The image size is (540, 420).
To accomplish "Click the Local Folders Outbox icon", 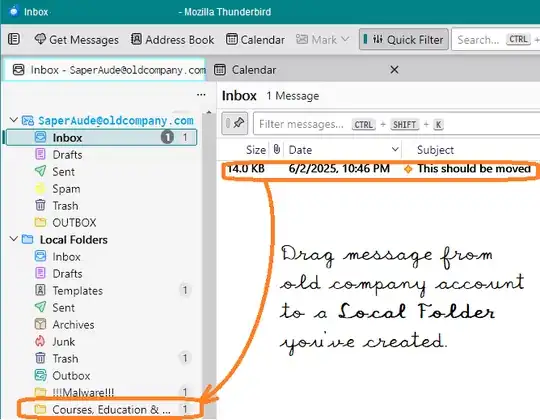I will (40, 375).
